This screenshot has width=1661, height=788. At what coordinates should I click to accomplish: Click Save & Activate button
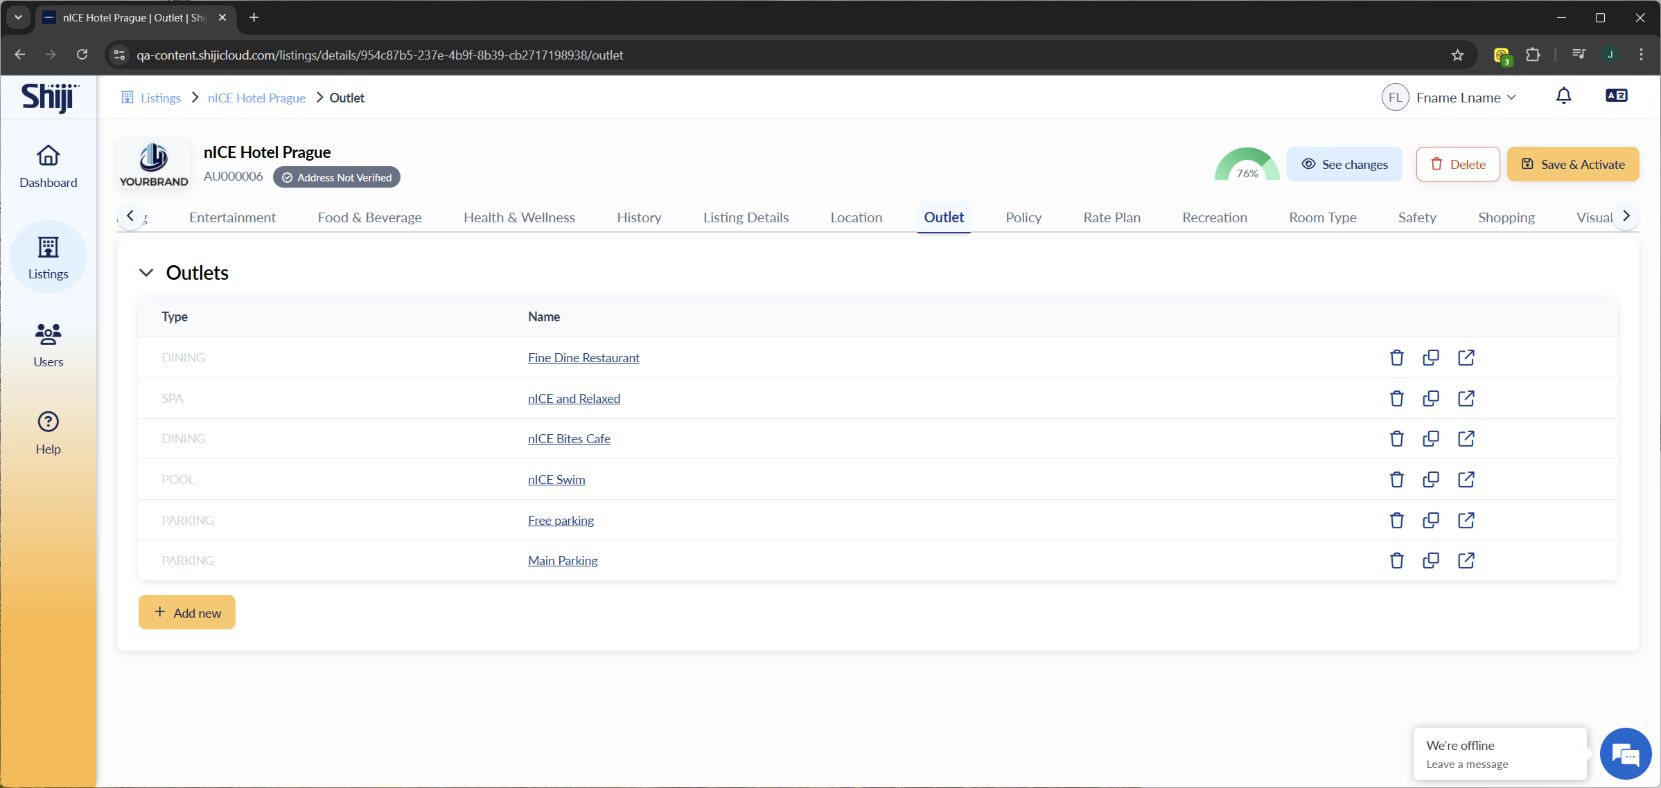(1572, 165)
